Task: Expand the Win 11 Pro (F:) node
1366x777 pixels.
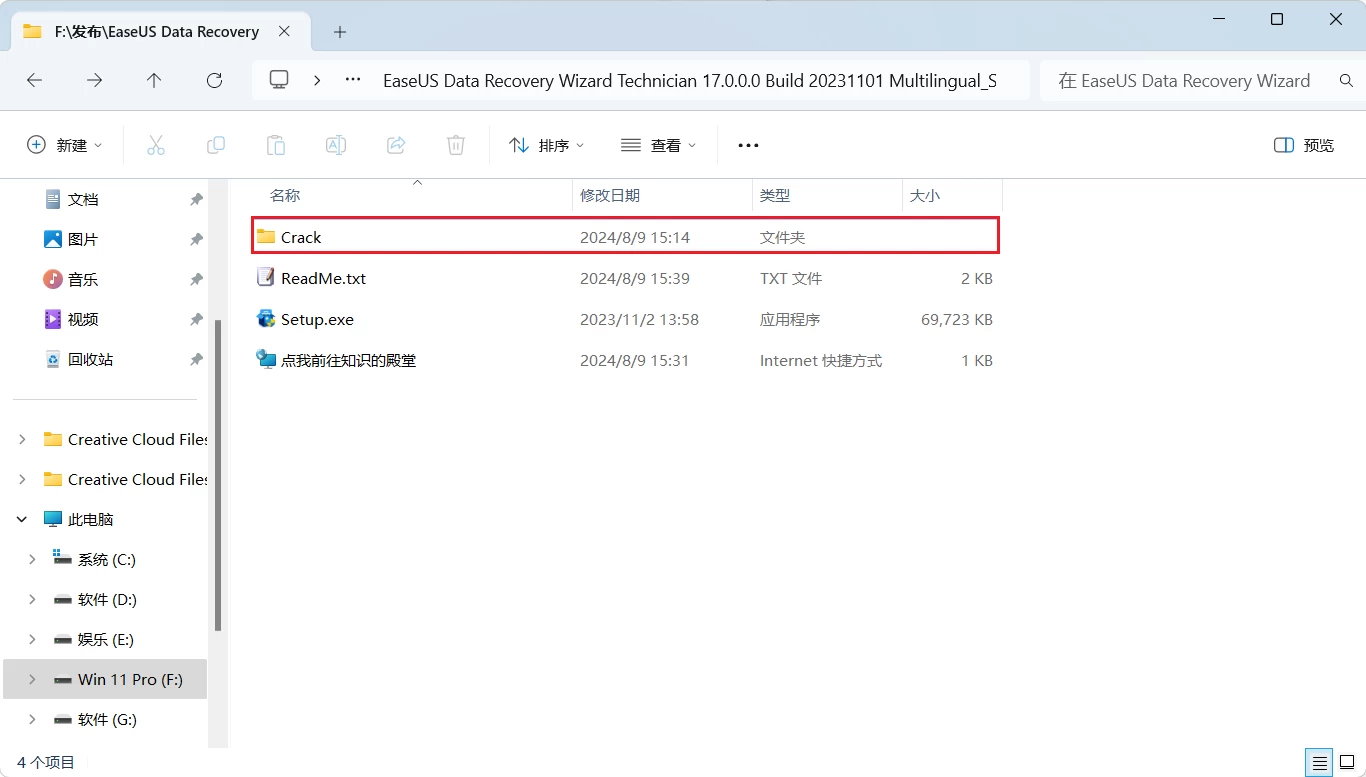Action: pos(32,679)
